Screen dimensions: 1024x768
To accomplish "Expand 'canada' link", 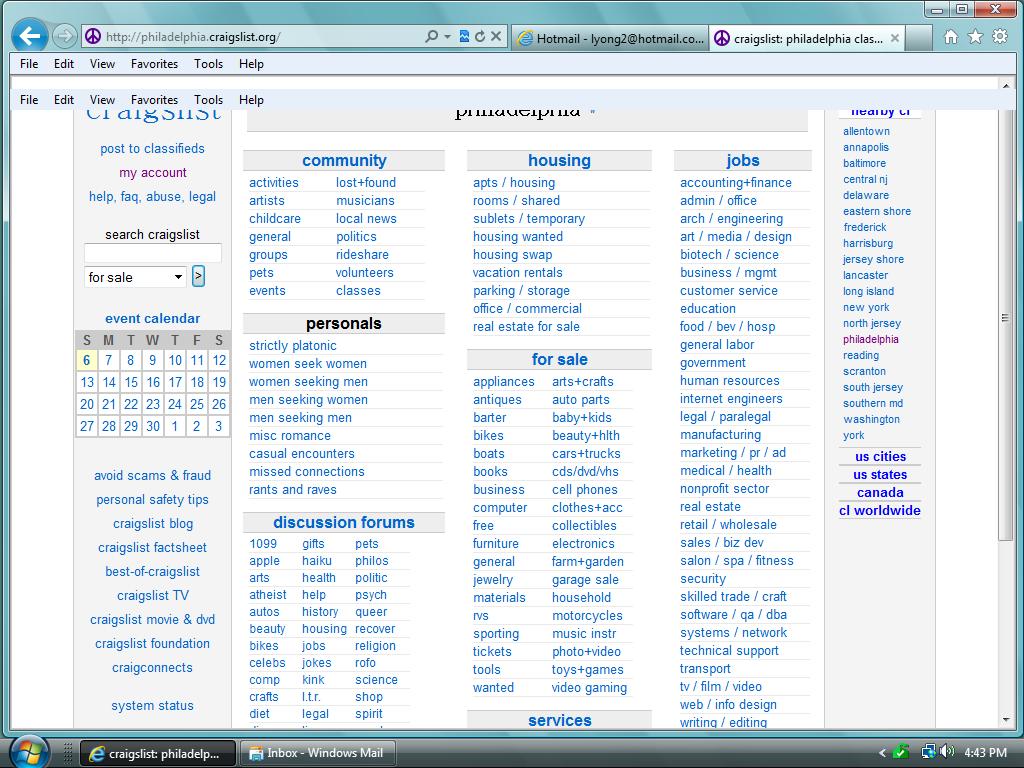I will [x=880, y=493].
